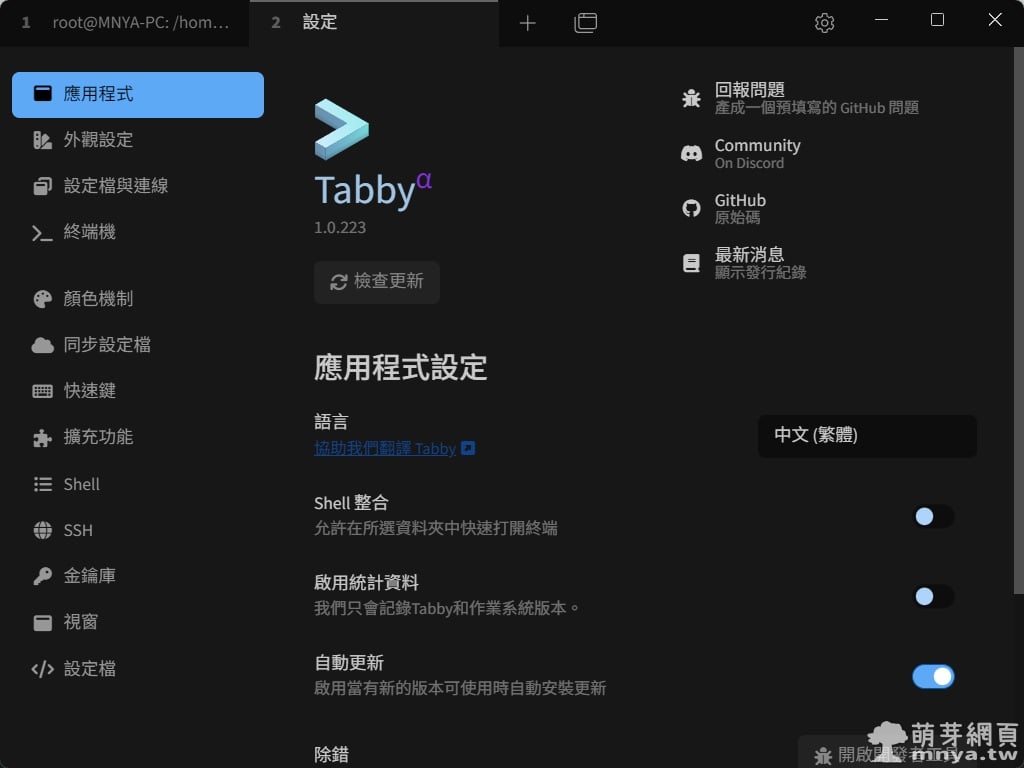Open the 快速鍵 settings section
Image resolution: width=1024 pixels, height=768 pixels.
coord(90,391)
